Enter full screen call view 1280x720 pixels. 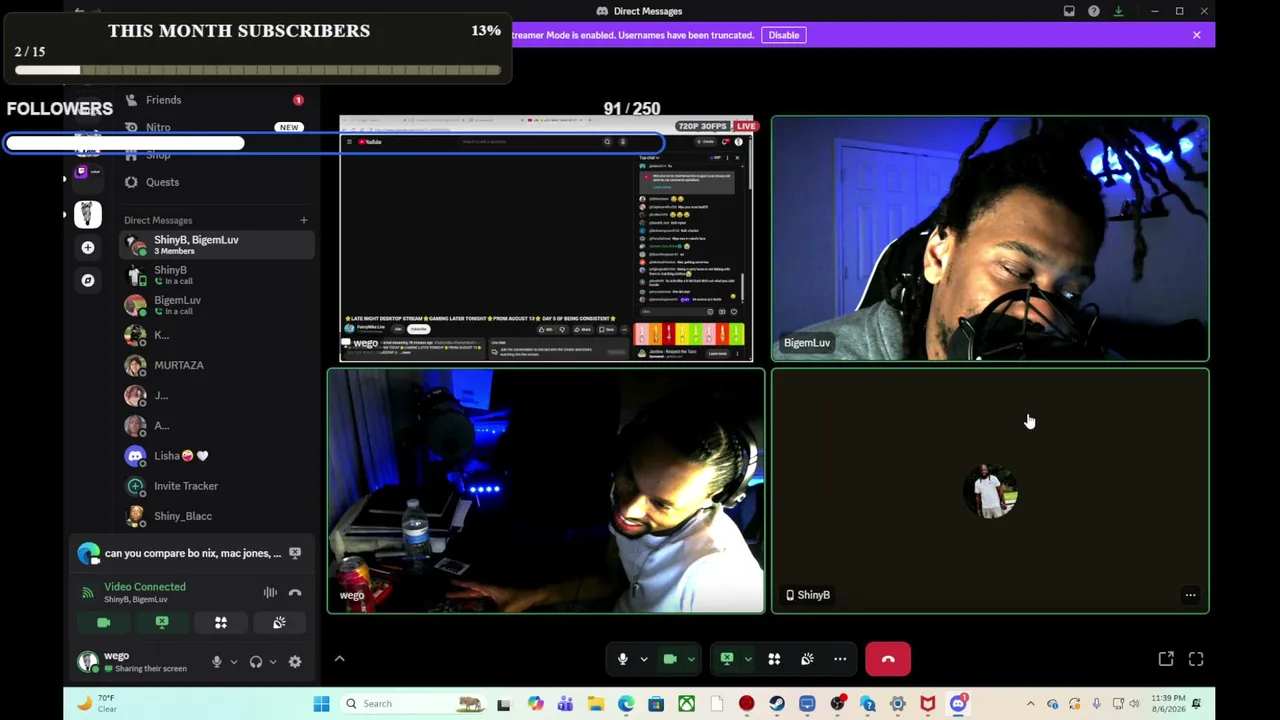pos(1196,659)
